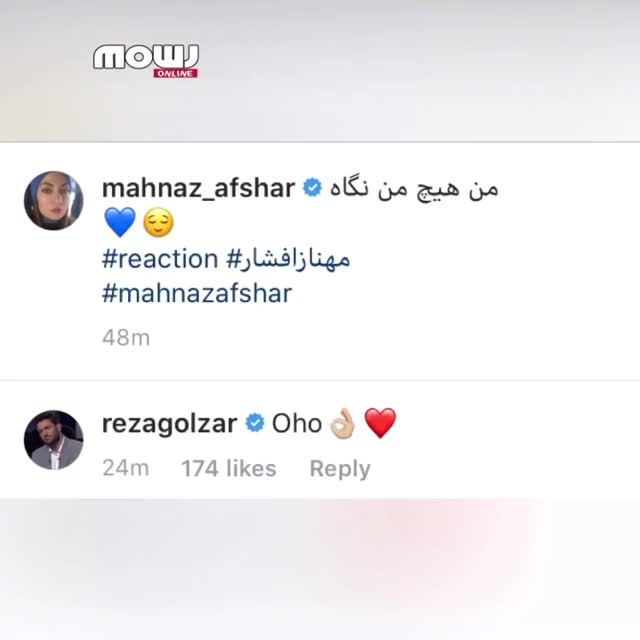Click the Persian caption text
640x640 pixels.
(414, 189)
